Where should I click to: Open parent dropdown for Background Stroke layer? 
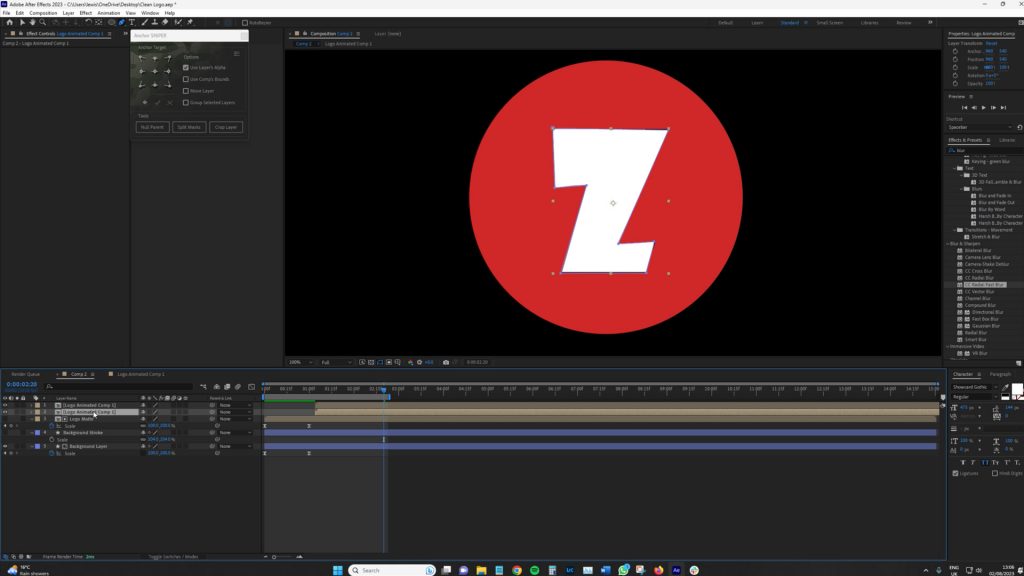point(235,433)
